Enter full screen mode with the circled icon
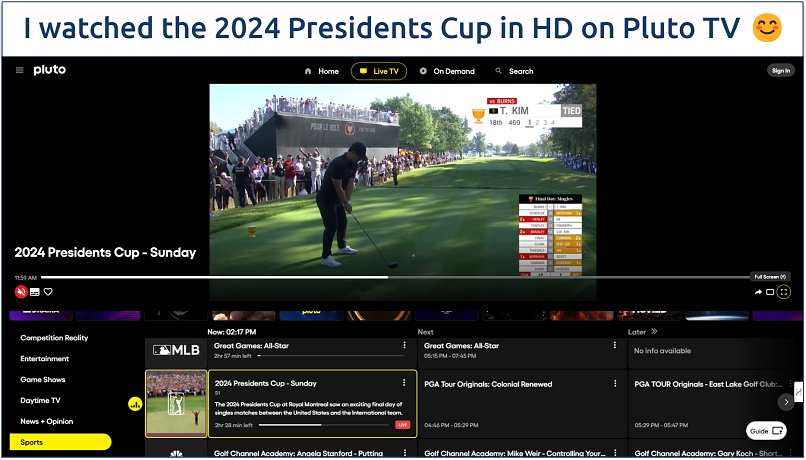 783,292
